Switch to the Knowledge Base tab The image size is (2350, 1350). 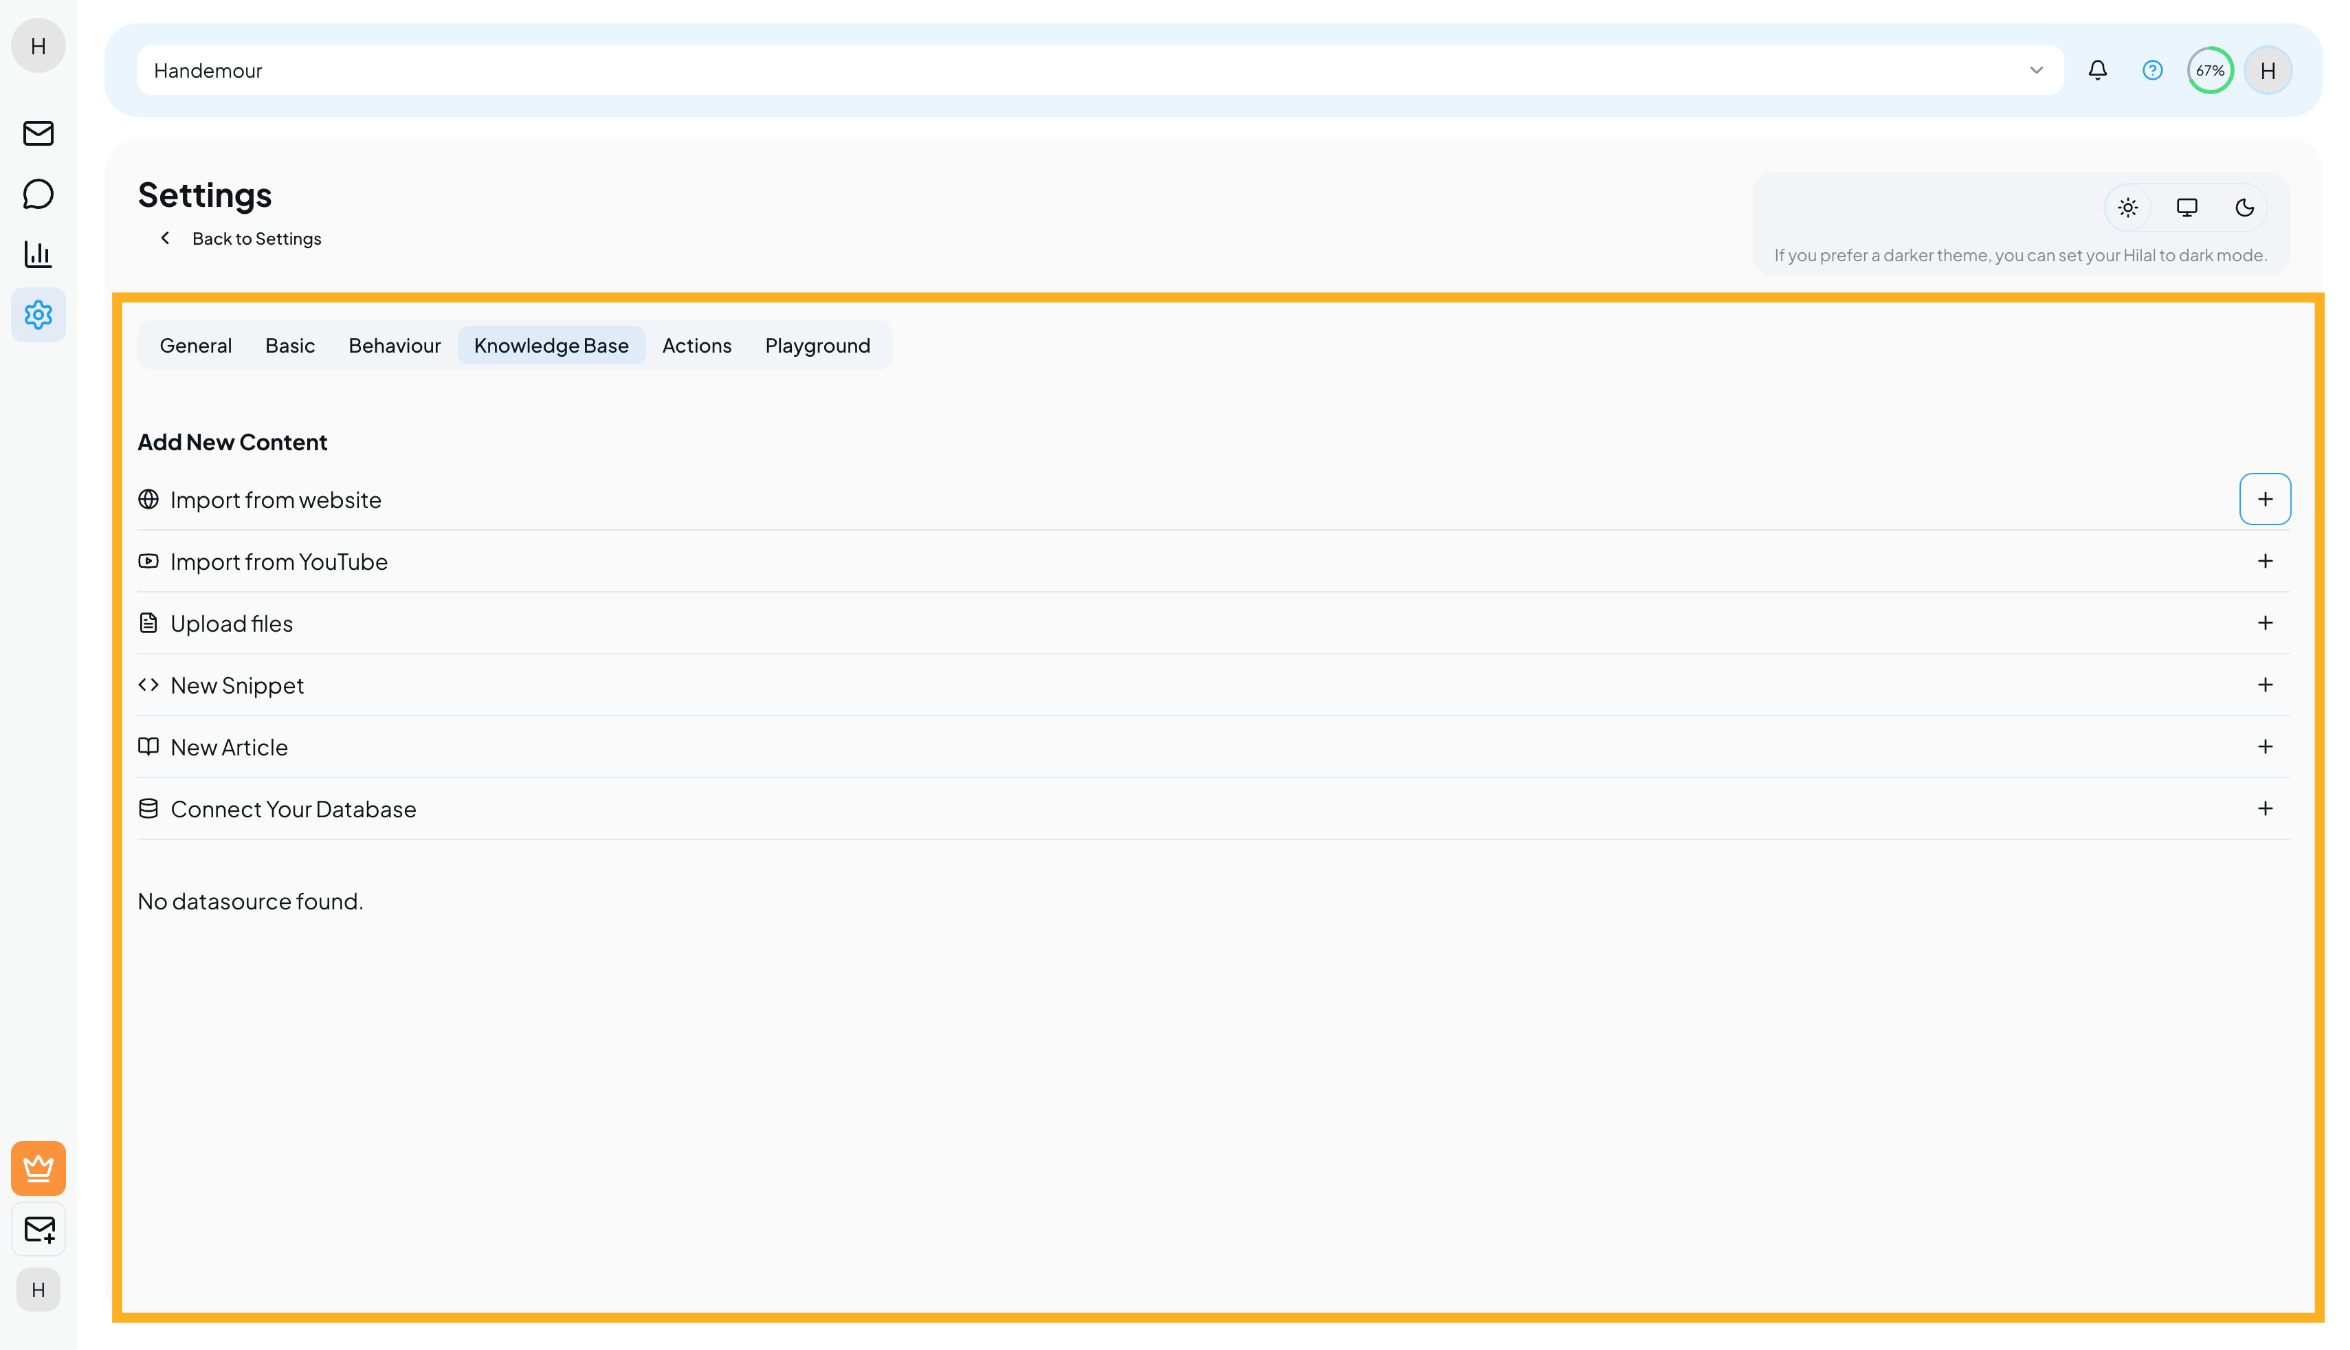(551, 345)
